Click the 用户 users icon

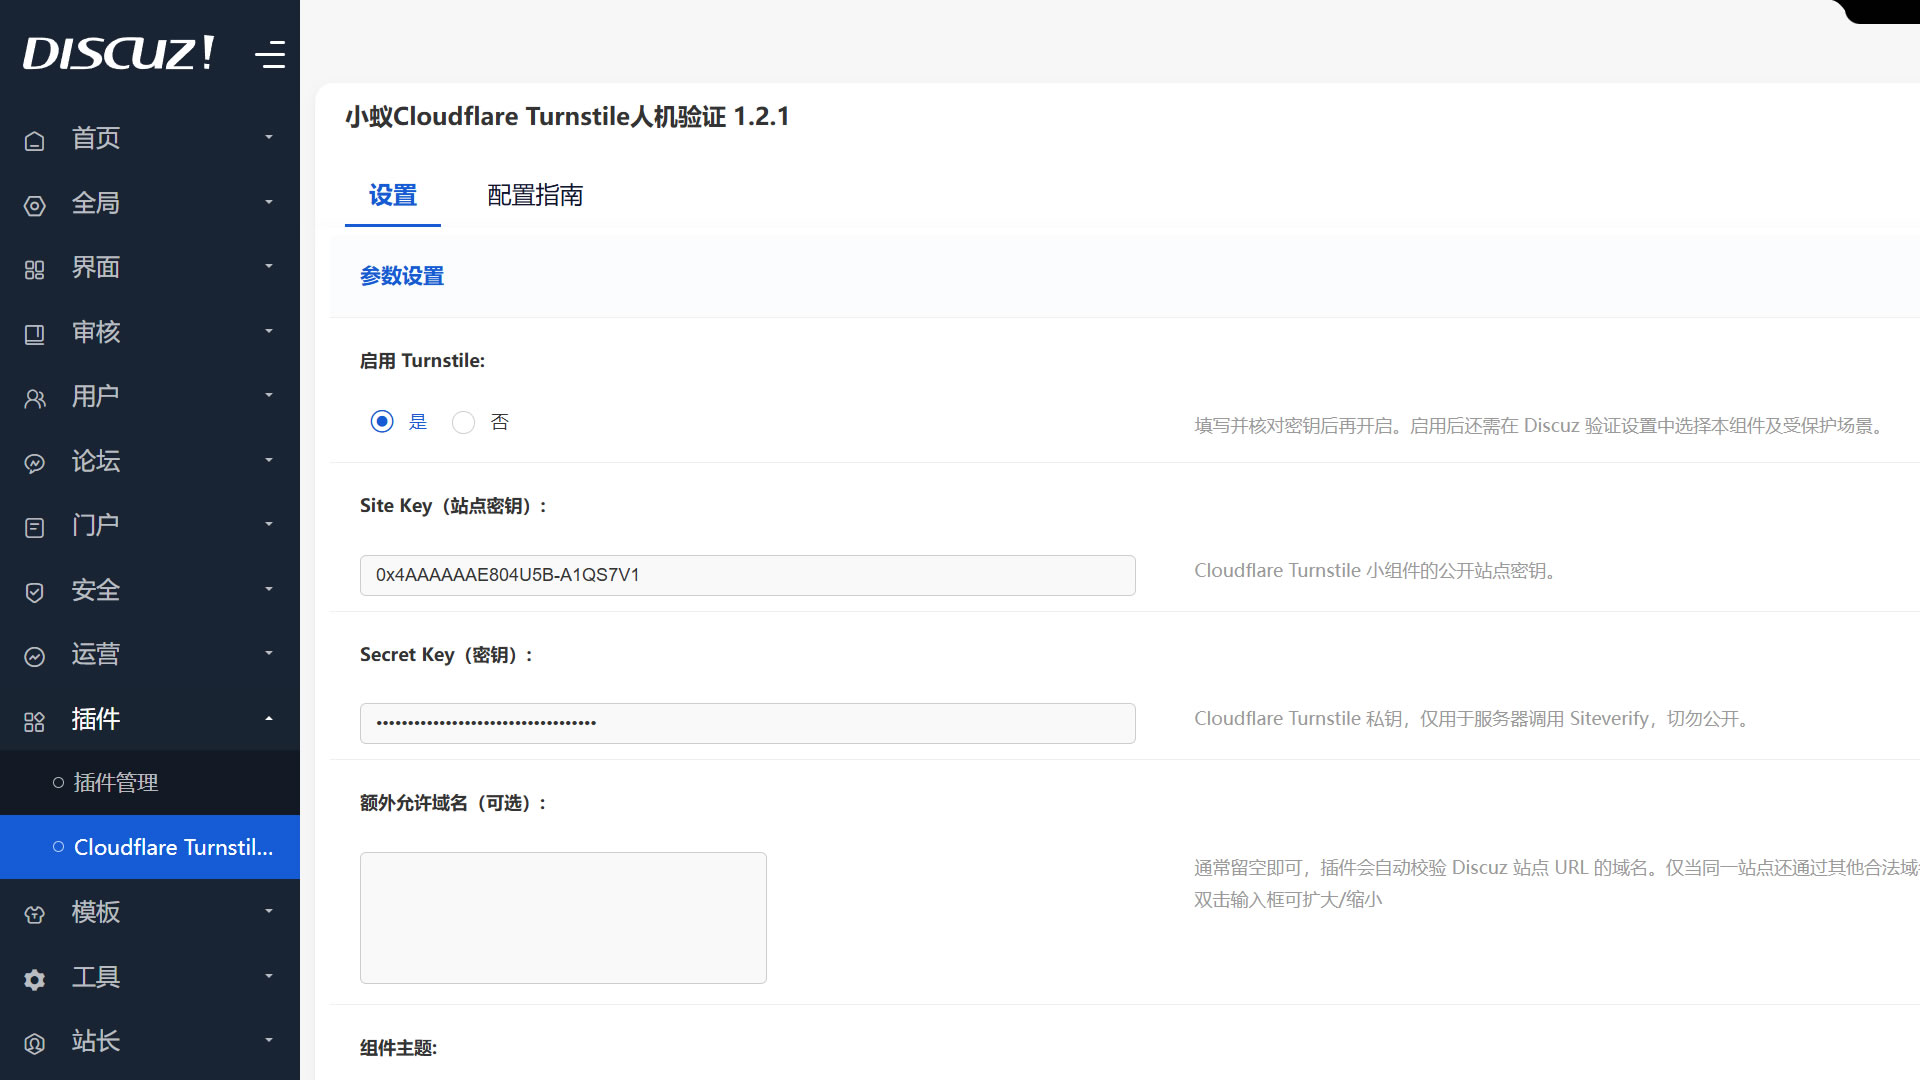click(x=34, y=399)
